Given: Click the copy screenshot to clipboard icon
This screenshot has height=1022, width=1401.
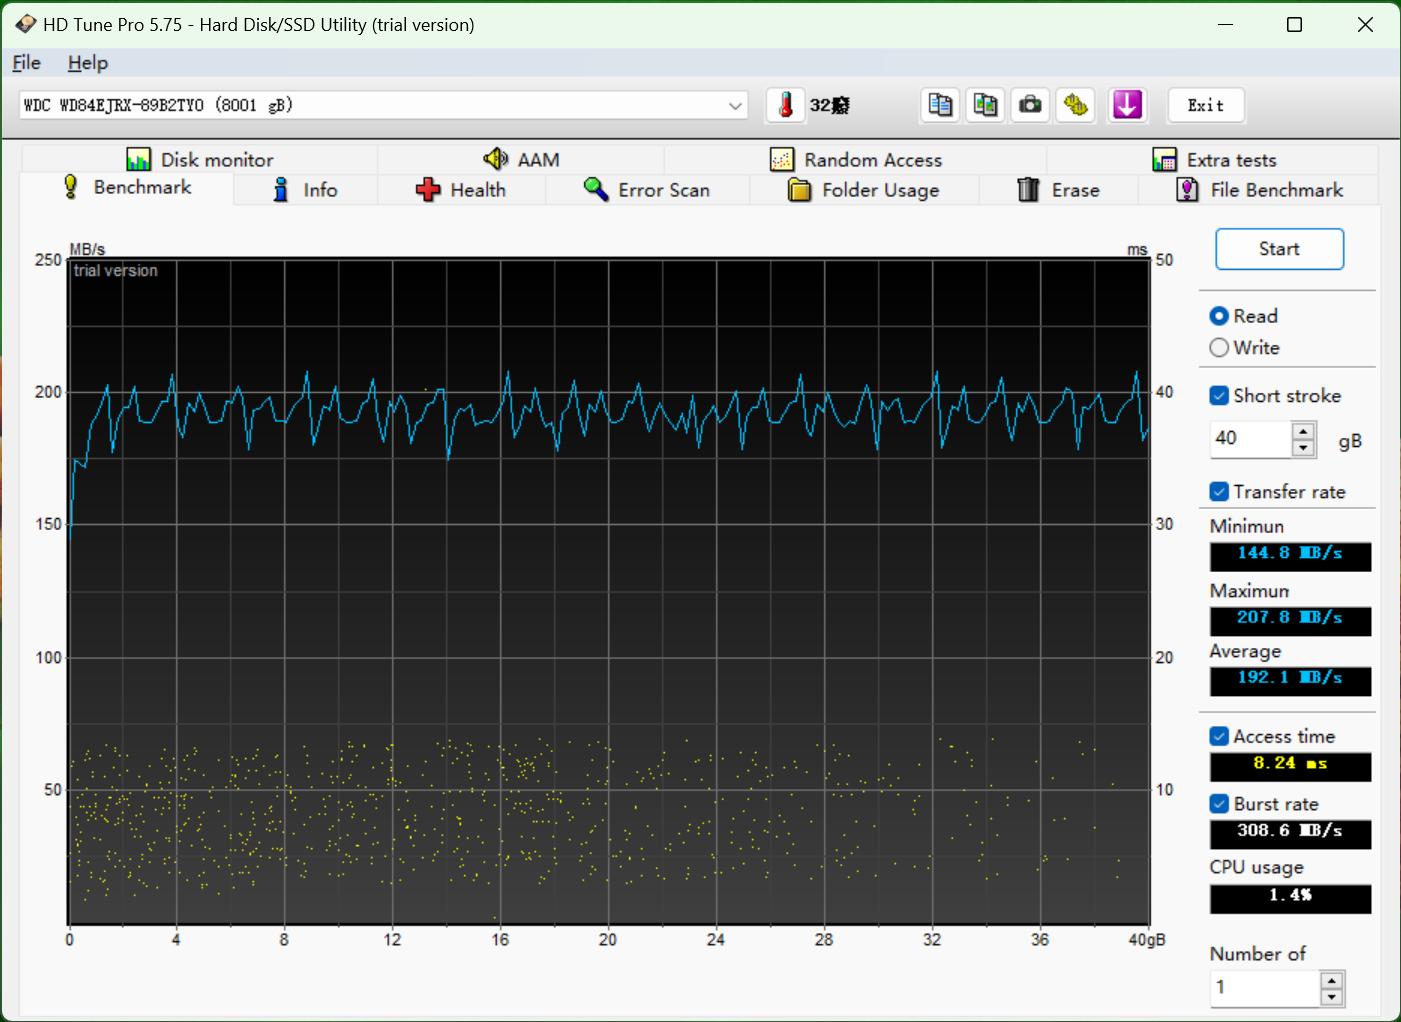Looking at the screenshot, I should point(985,105).
